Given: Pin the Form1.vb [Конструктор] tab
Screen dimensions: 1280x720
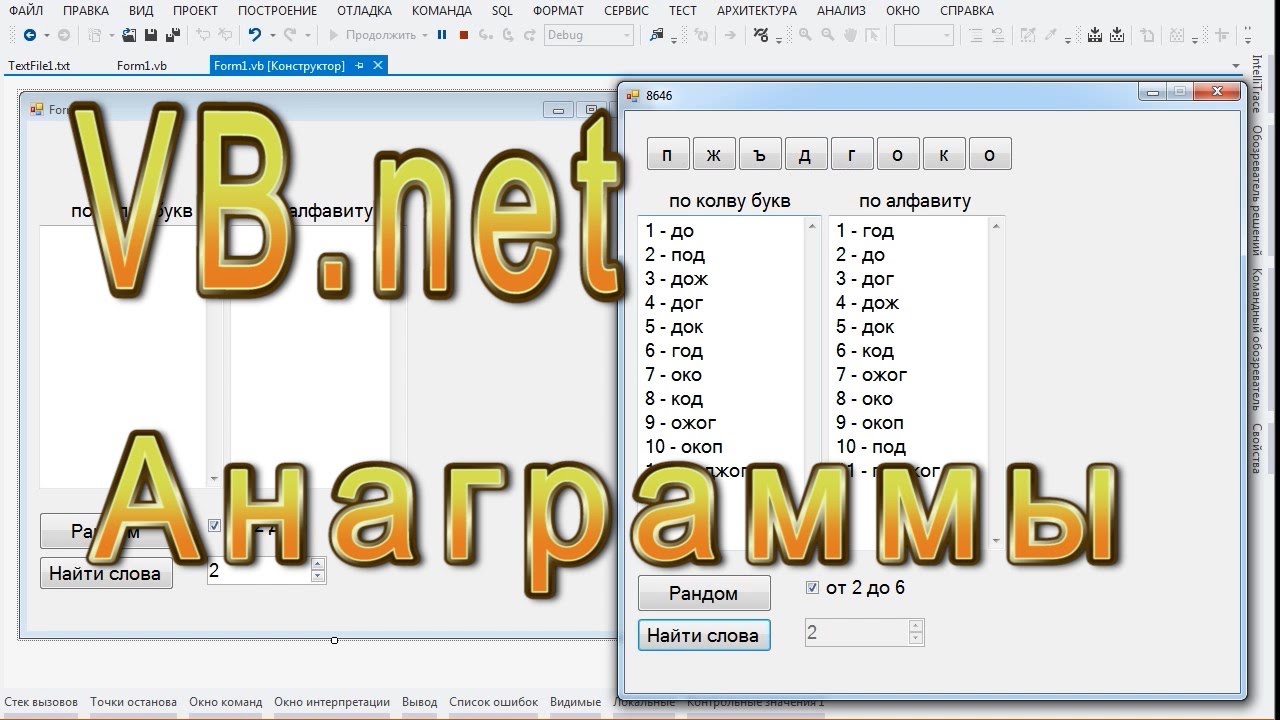Looking at the screenshot, I should [x=360, y=65].
